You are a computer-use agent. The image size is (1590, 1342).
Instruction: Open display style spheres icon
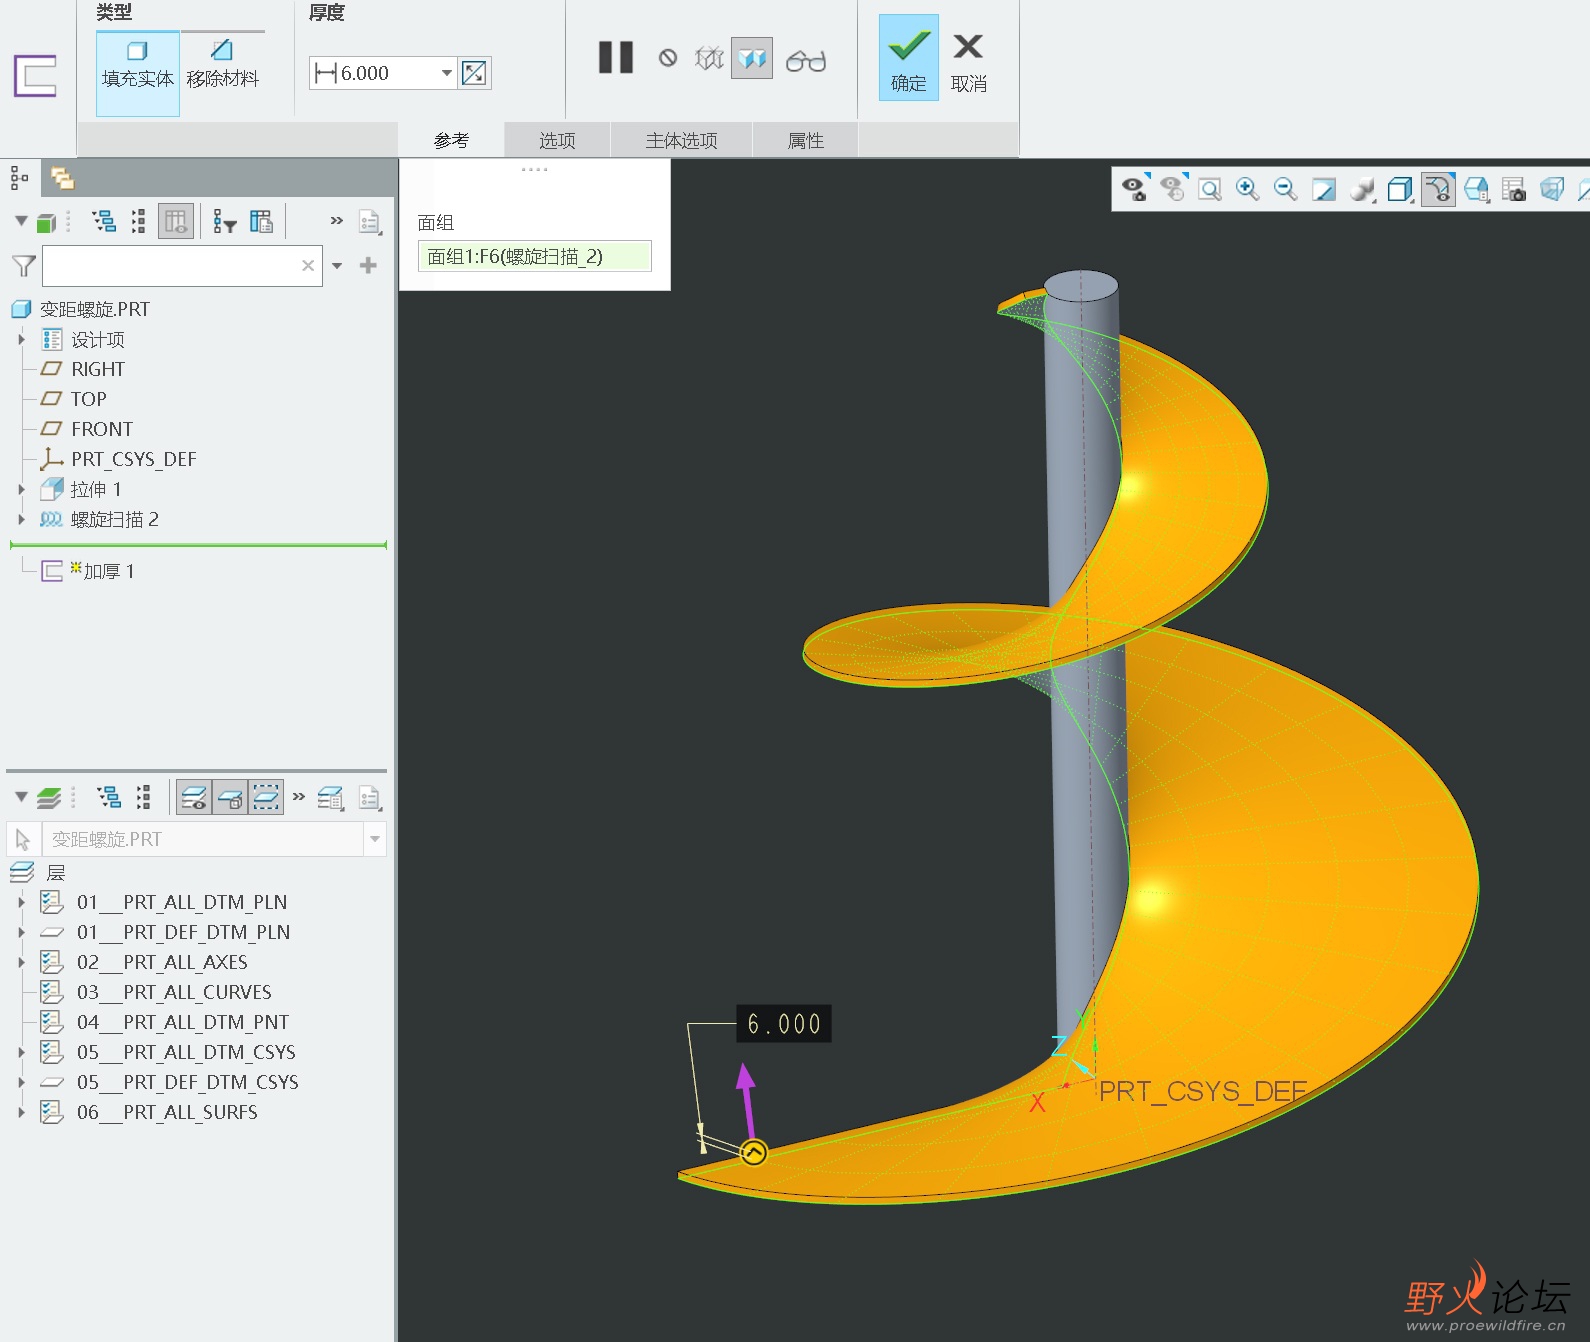coord(1362,188)
